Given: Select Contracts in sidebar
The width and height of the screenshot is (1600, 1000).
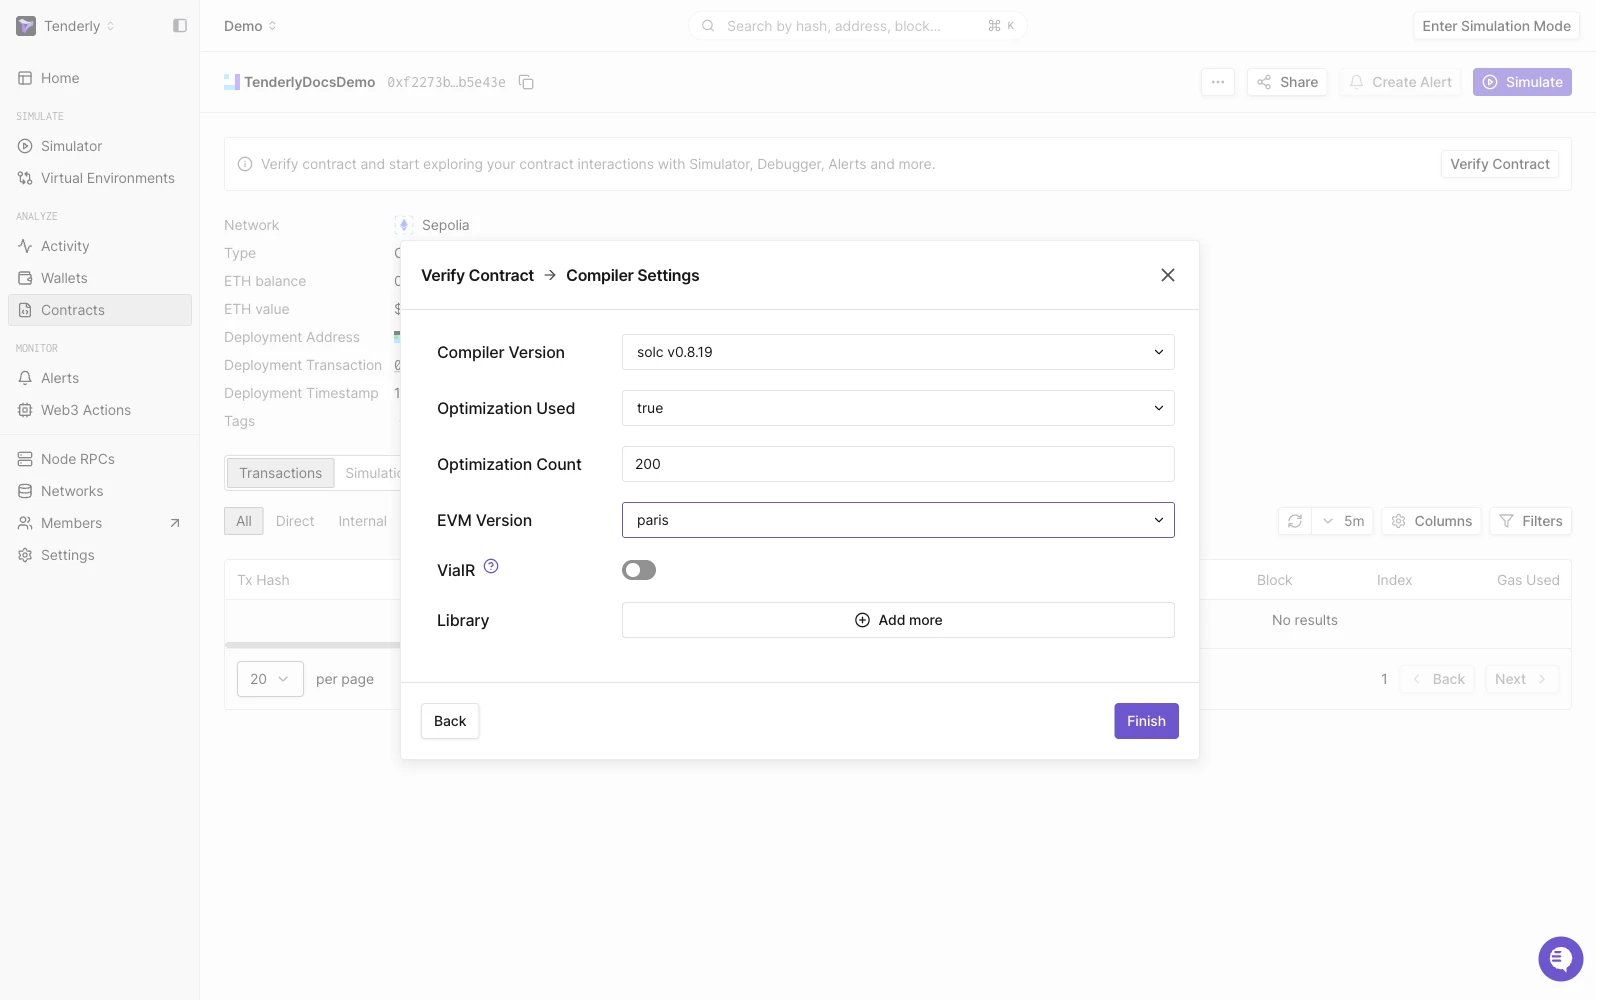Looking at the screenshot, I should (x=100, y=310).
